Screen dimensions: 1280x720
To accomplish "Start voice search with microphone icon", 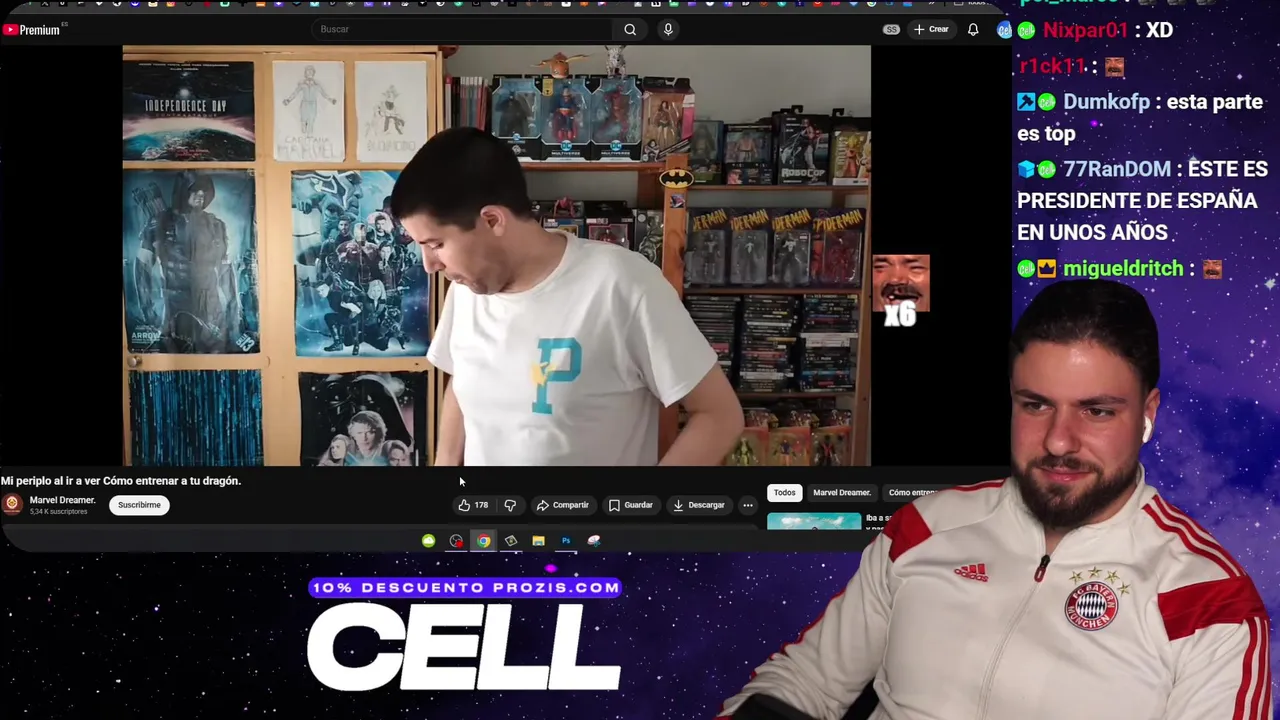I will click(668, 29).
